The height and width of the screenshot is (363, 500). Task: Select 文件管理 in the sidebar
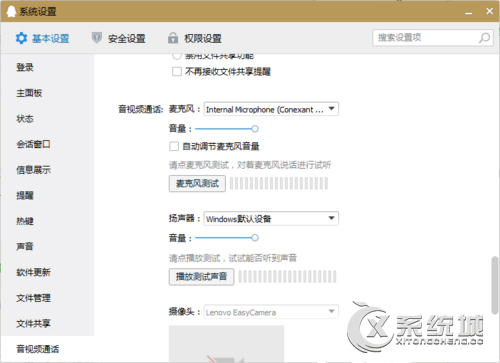point(33,298)
